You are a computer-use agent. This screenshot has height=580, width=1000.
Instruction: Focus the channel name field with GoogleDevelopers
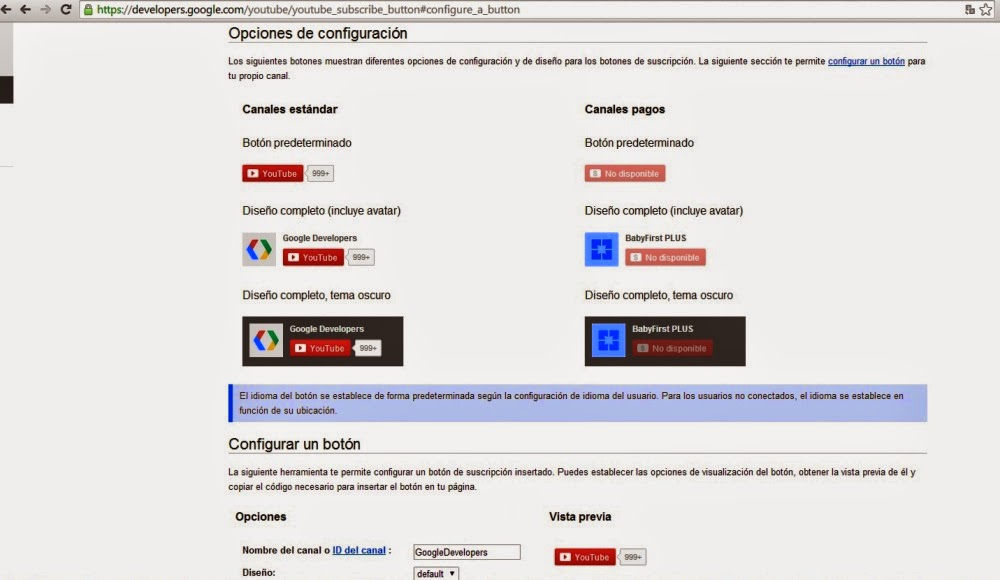[467, 552]
